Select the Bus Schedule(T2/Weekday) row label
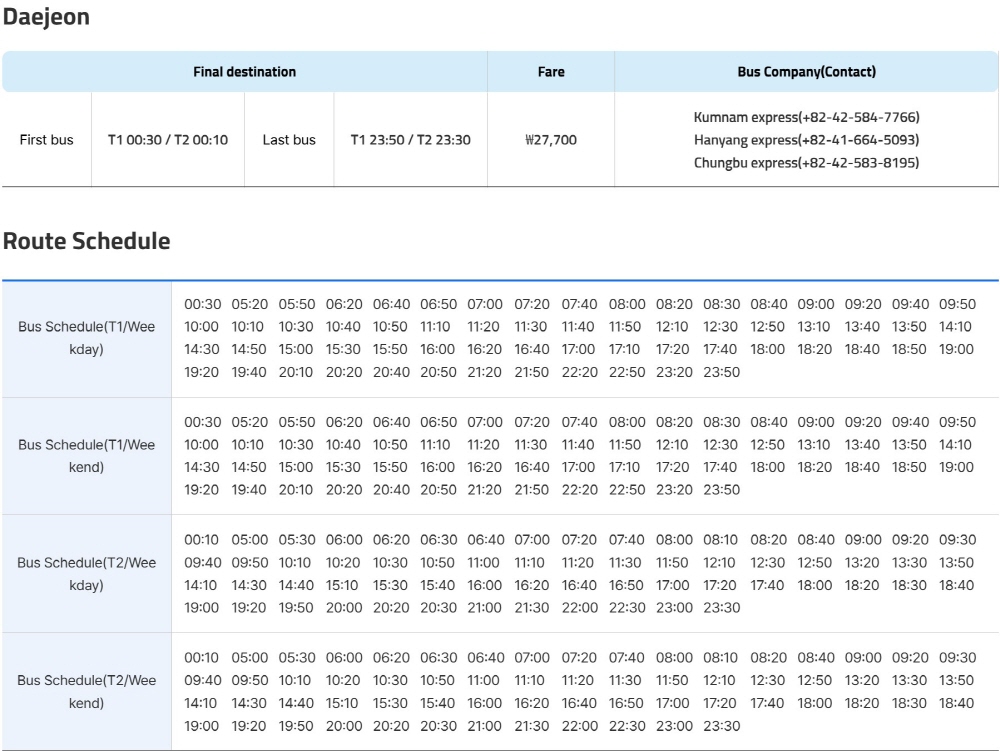 pos(85,574)
